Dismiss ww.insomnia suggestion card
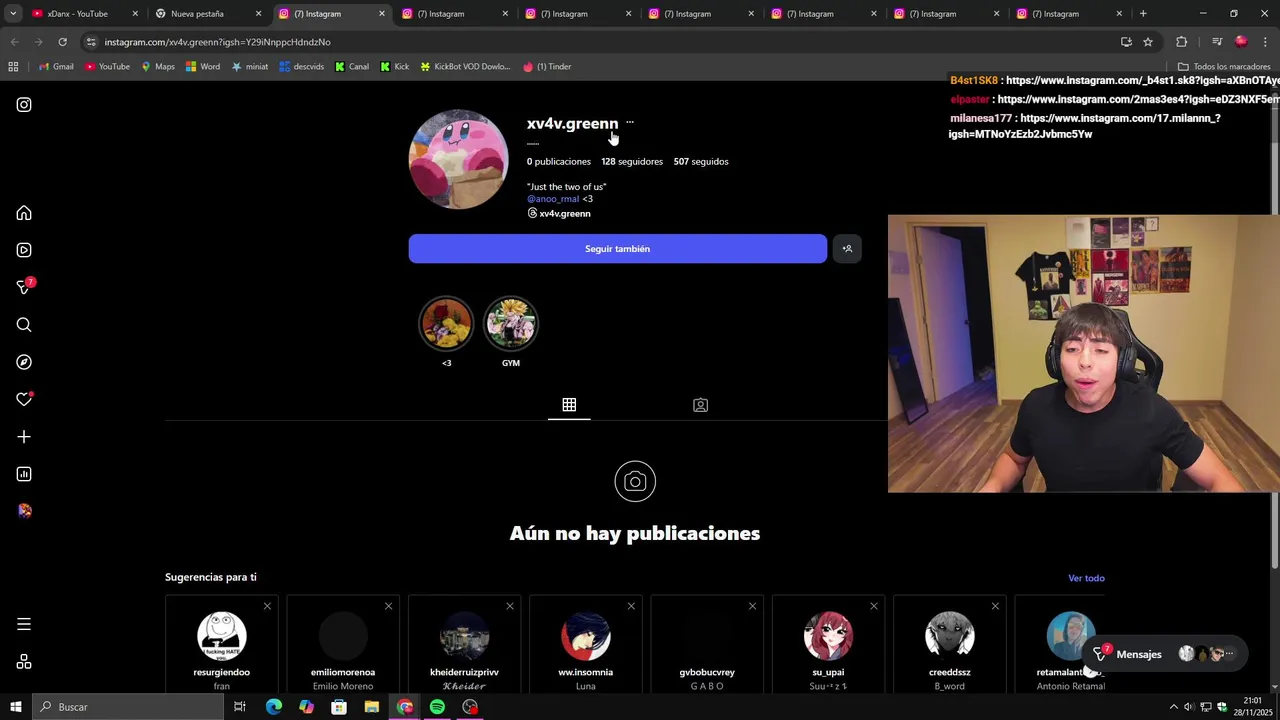Viewport: 1280px width, 720px height. tap(631, 606)
